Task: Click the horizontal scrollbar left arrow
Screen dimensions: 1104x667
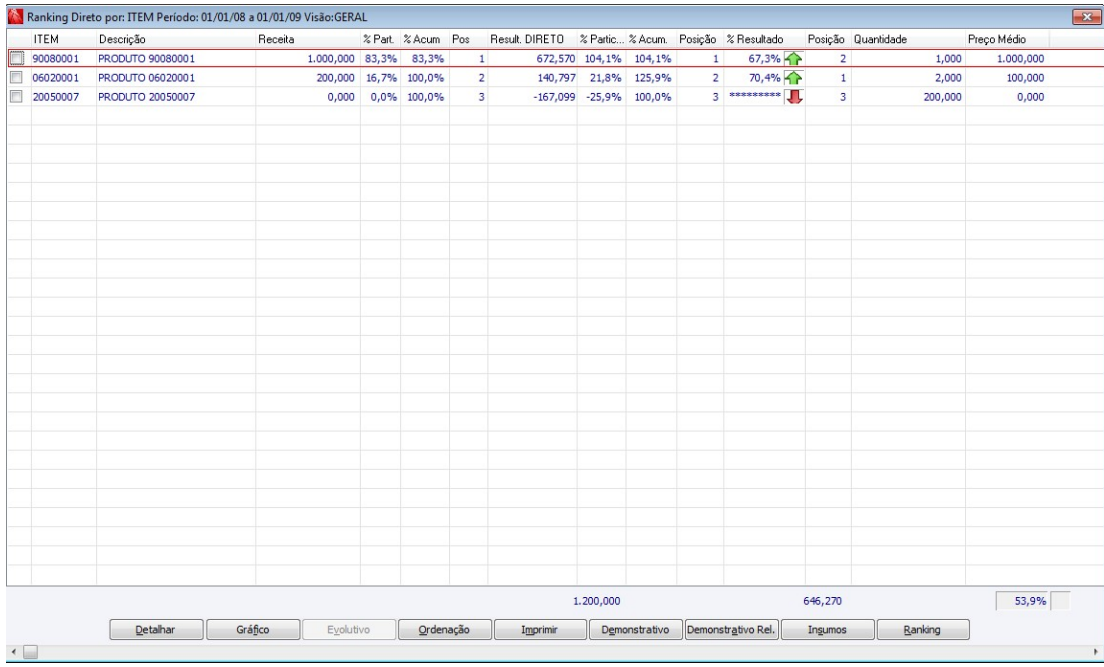Action: coord(13,652)
